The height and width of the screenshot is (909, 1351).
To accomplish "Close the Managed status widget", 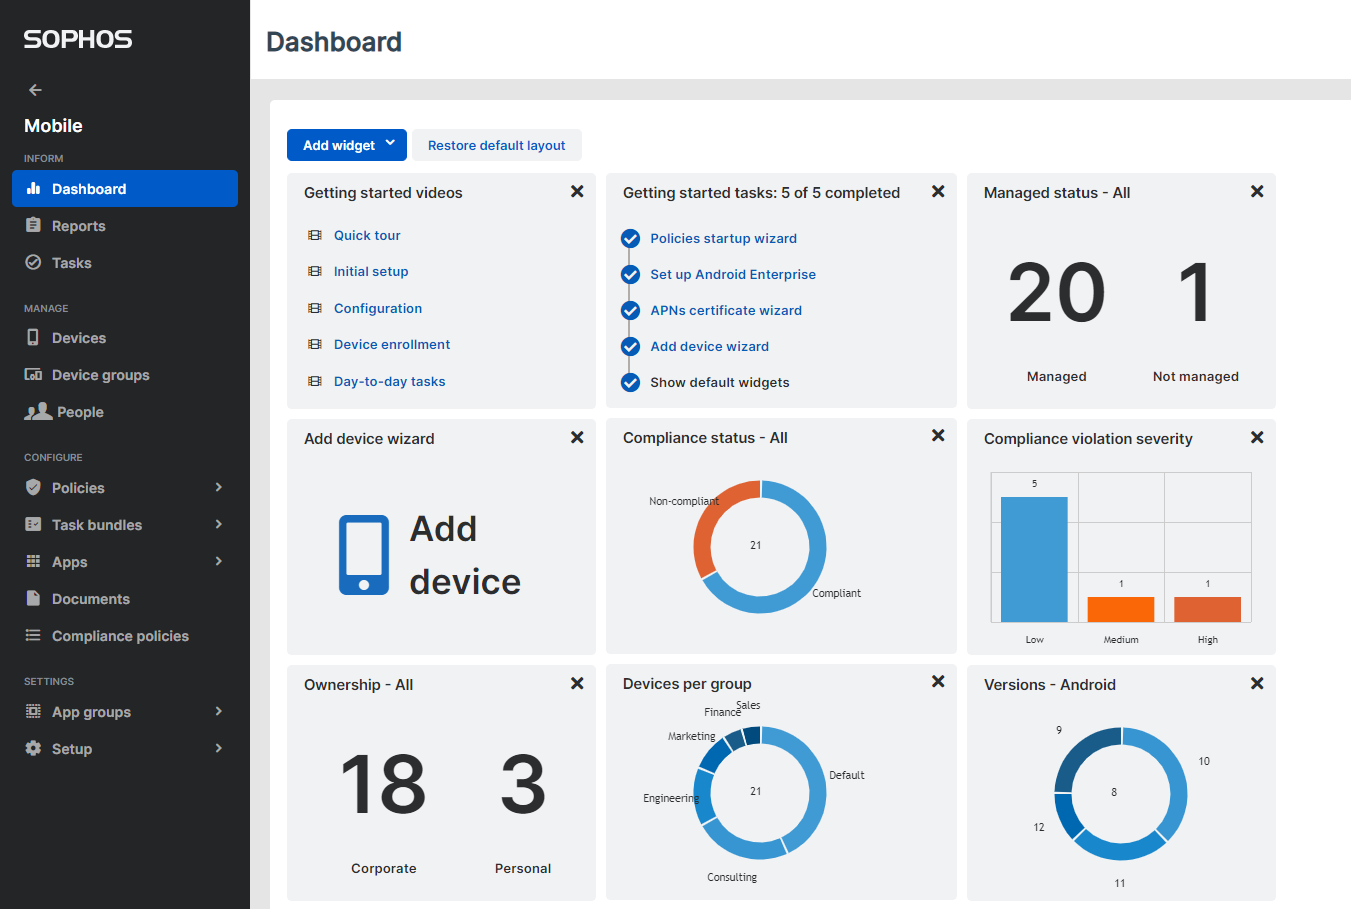I will pos(1257,192).
